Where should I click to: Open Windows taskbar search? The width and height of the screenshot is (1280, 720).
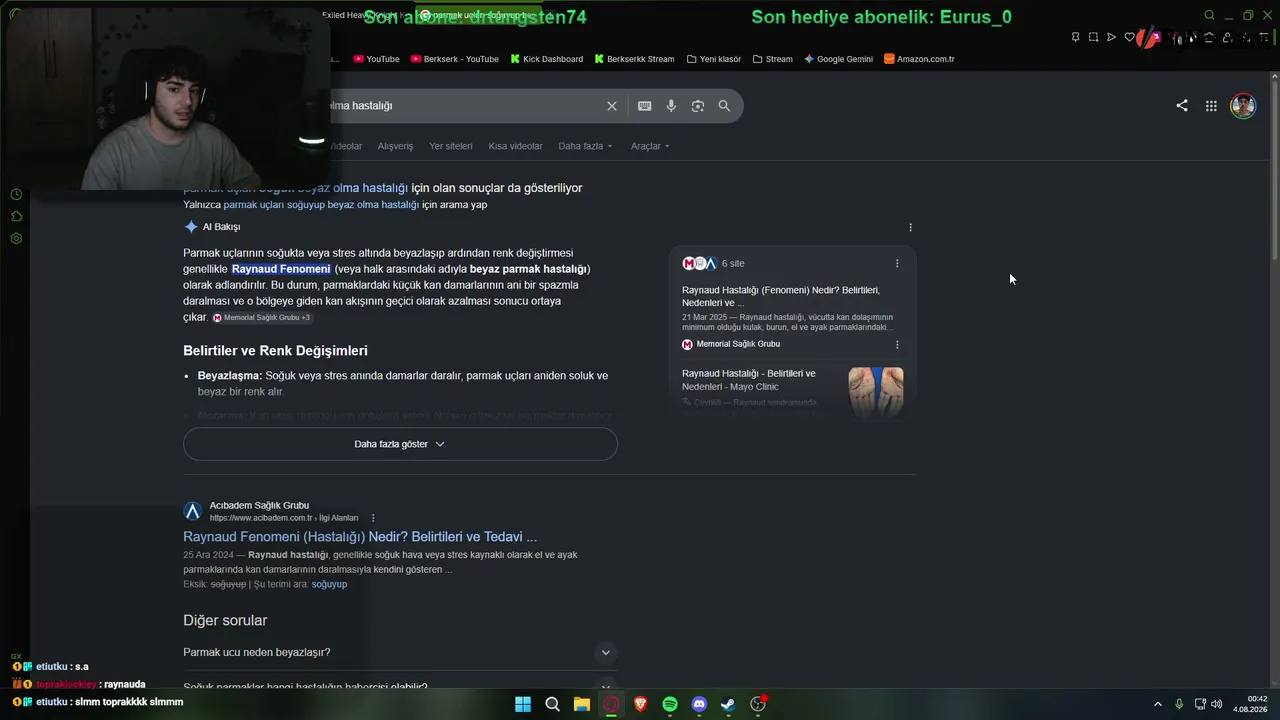[x=552, y=704]
